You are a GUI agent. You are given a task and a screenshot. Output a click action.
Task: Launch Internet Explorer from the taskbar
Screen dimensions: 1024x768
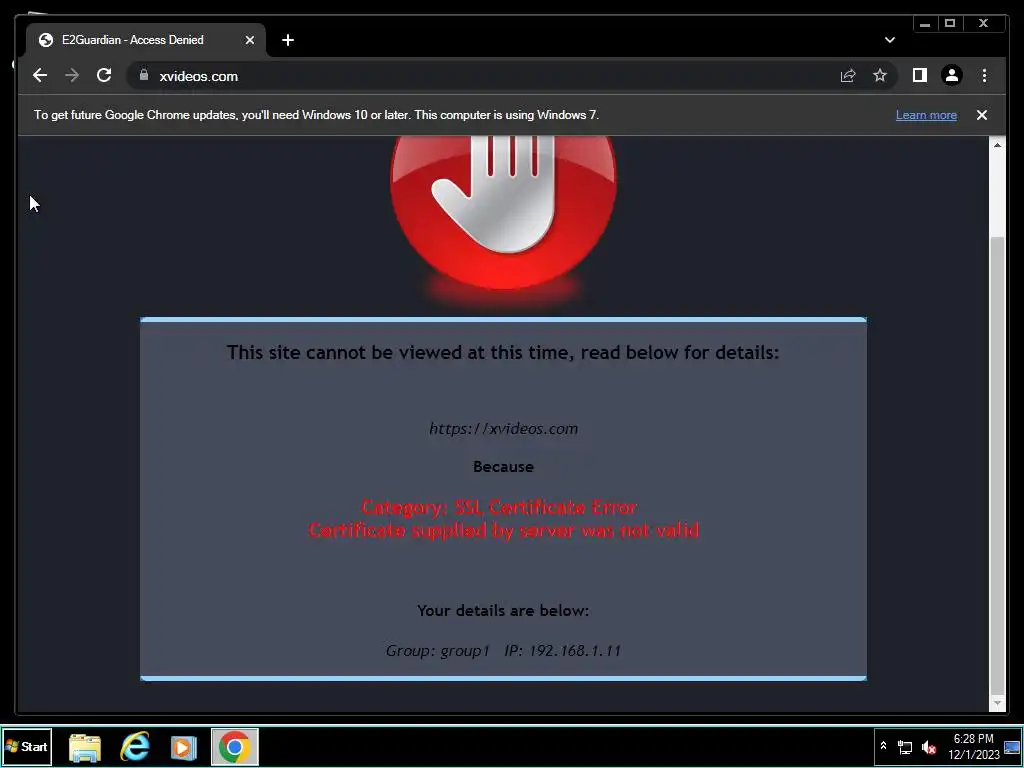135,746
